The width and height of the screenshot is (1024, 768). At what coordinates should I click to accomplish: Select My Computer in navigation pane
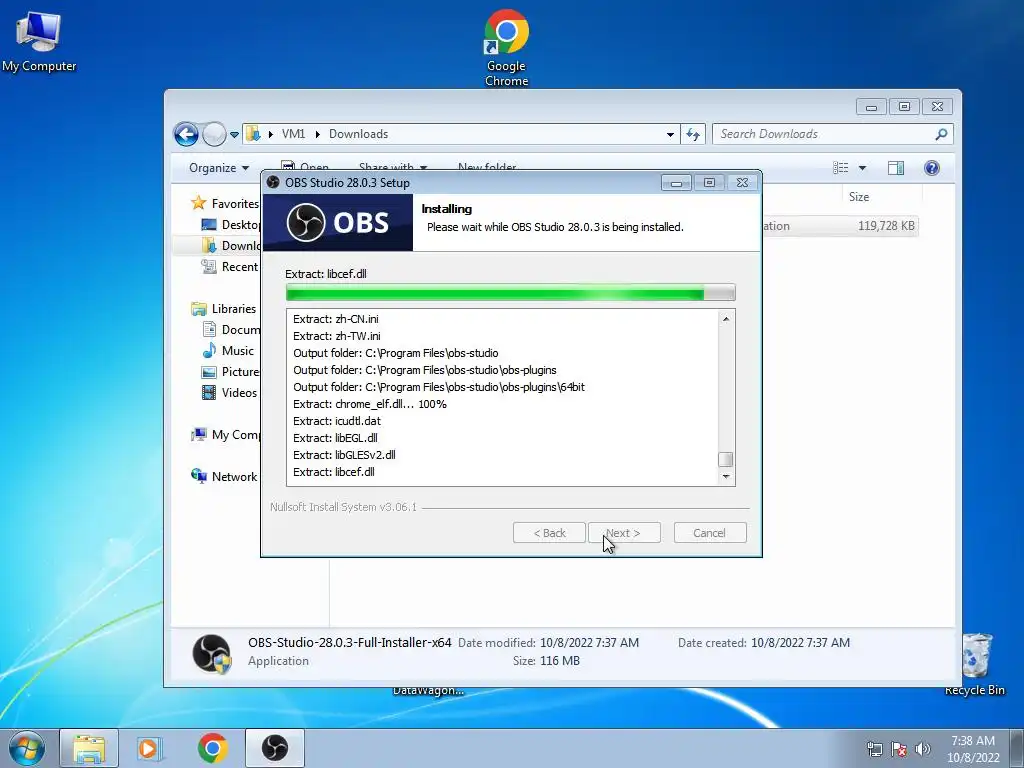coord(225,435)
